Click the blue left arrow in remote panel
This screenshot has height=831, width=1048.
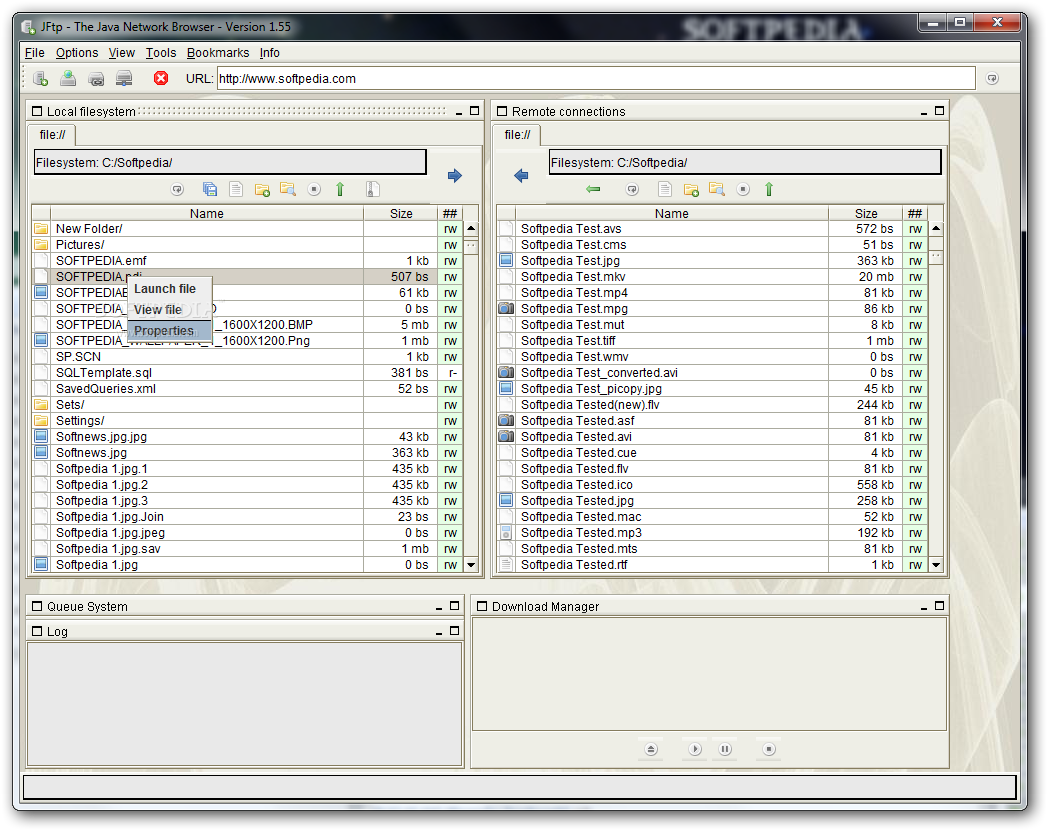coord(521,176)
